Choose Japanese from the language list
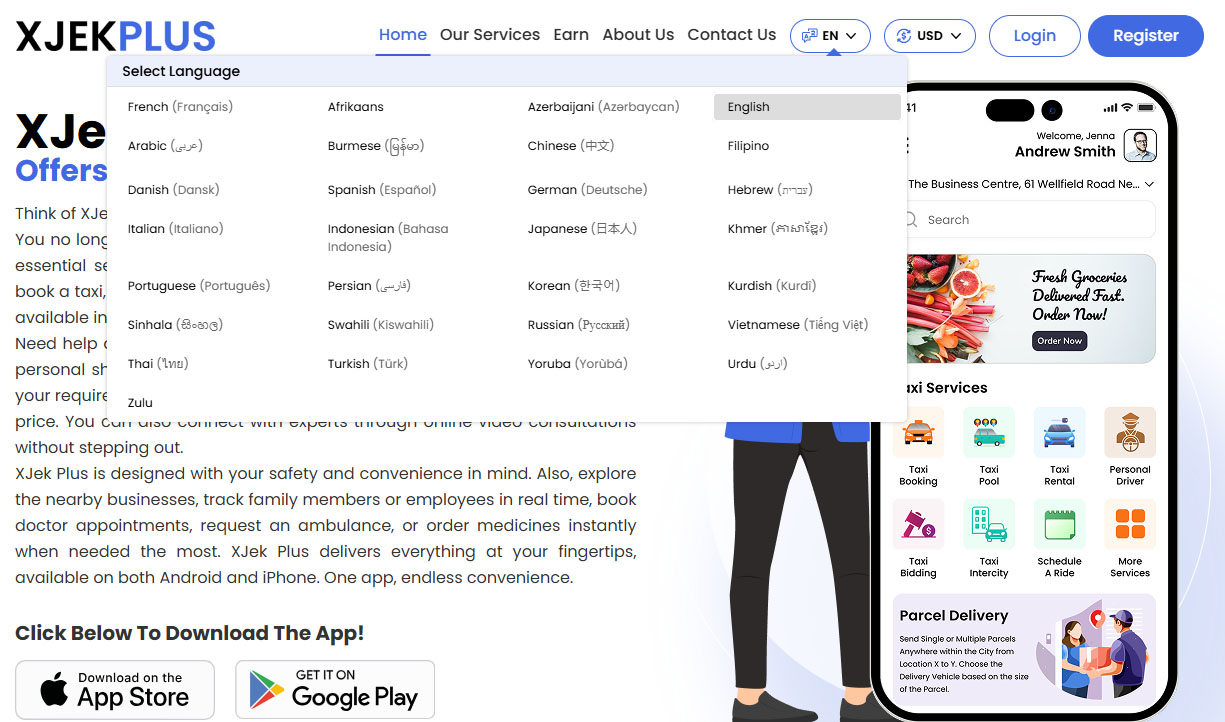This screenshot has width=1225, height=722. [x=582, y=229]
